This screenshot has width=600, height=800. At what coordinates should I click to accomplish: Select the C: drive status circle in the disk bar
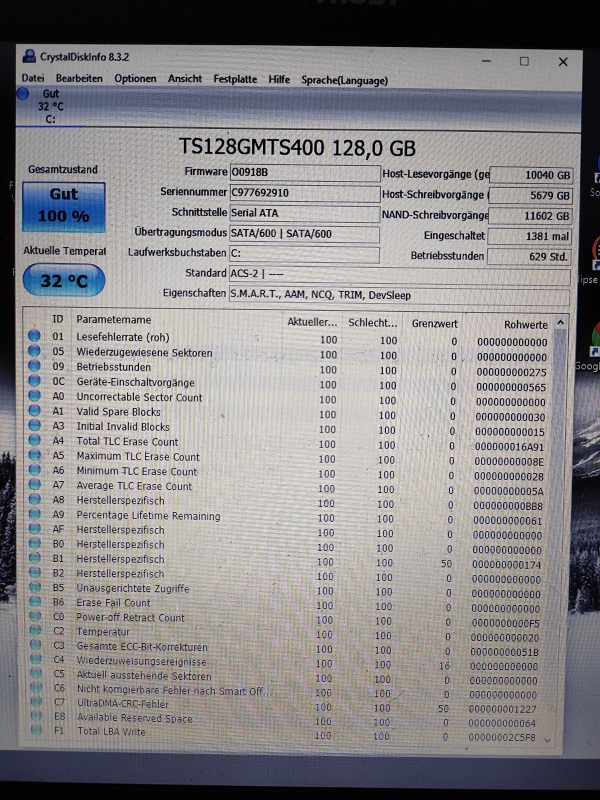[x=23, y=94]
